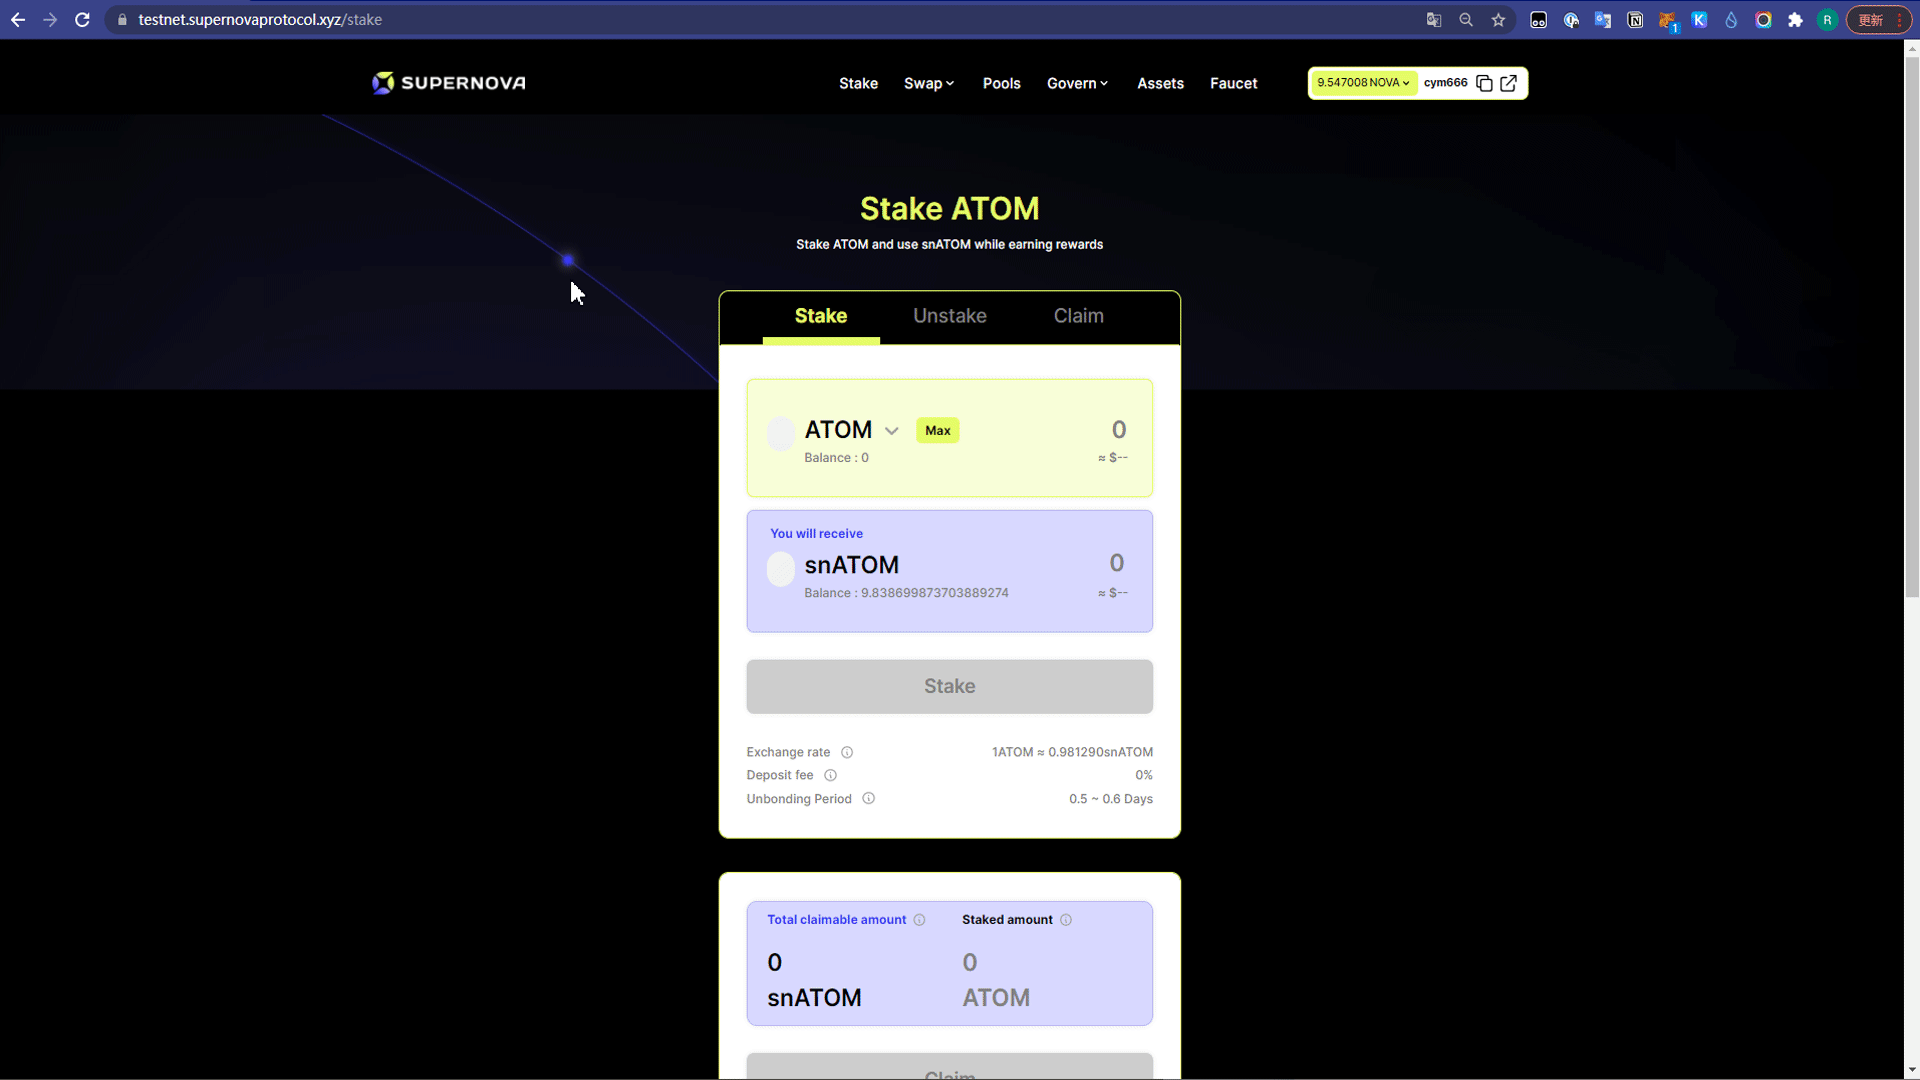Switch to the Claim tab

point(1078,316)
